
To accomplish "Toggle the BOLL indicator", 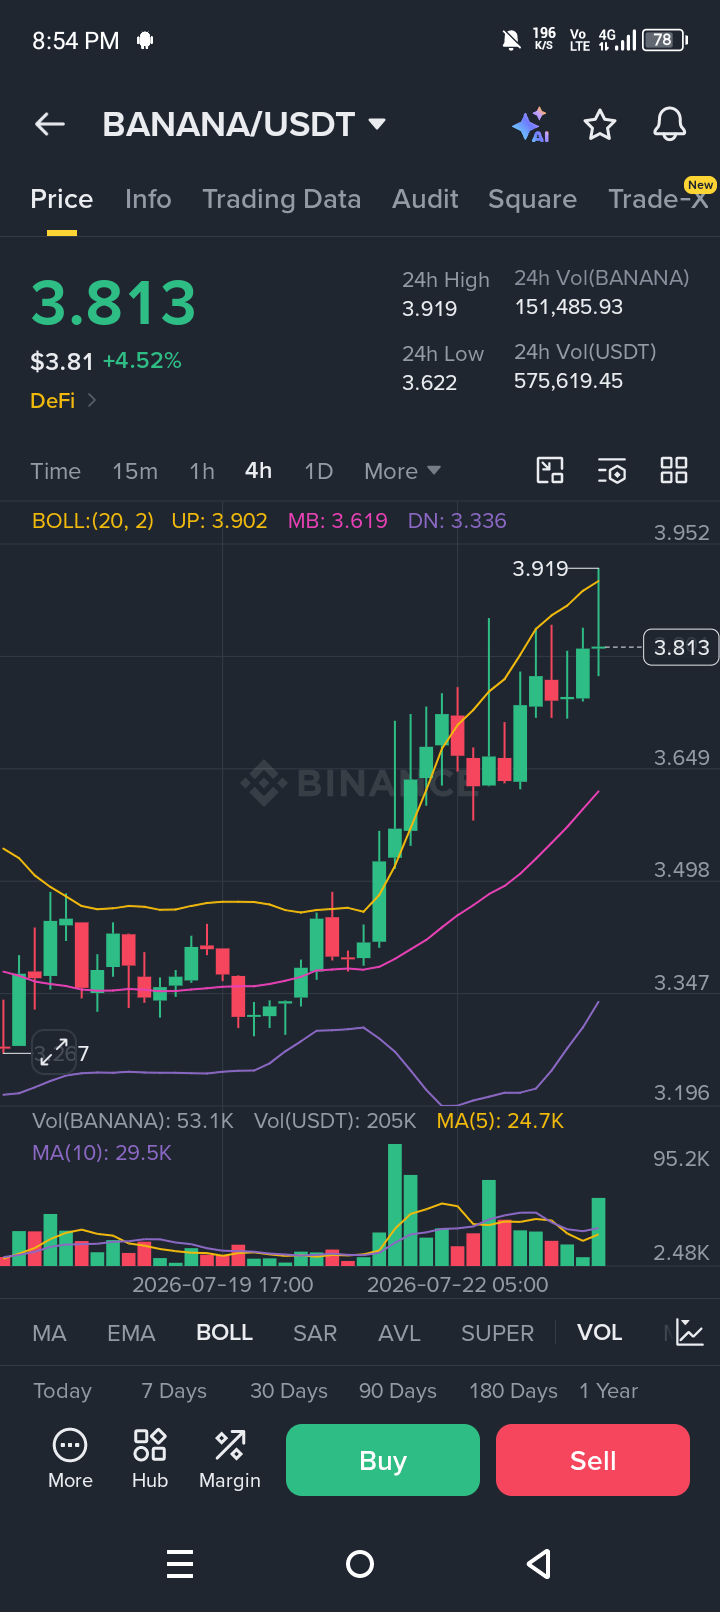I will click(224, 1333).
